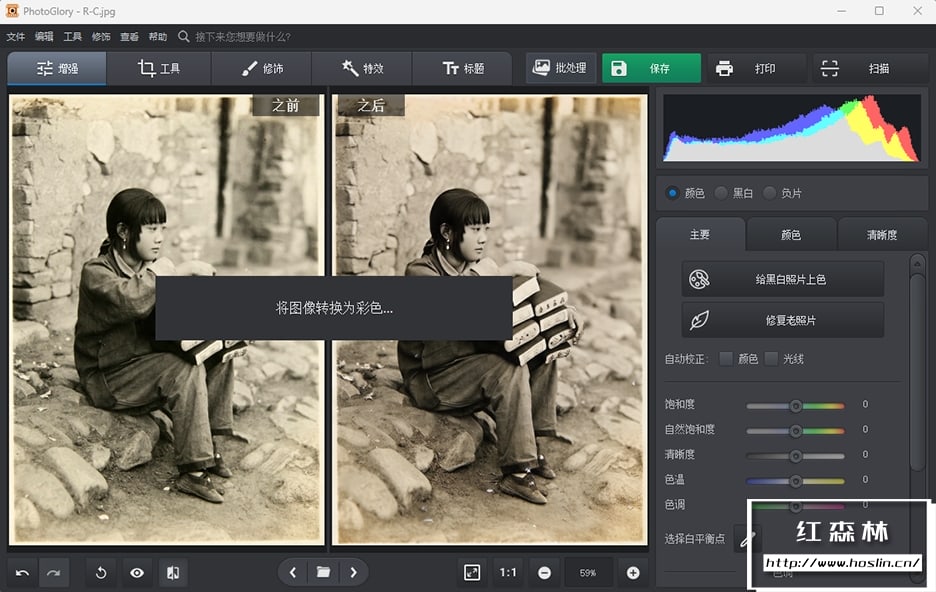Select the 负片 radio button

[x=769, y=193]
